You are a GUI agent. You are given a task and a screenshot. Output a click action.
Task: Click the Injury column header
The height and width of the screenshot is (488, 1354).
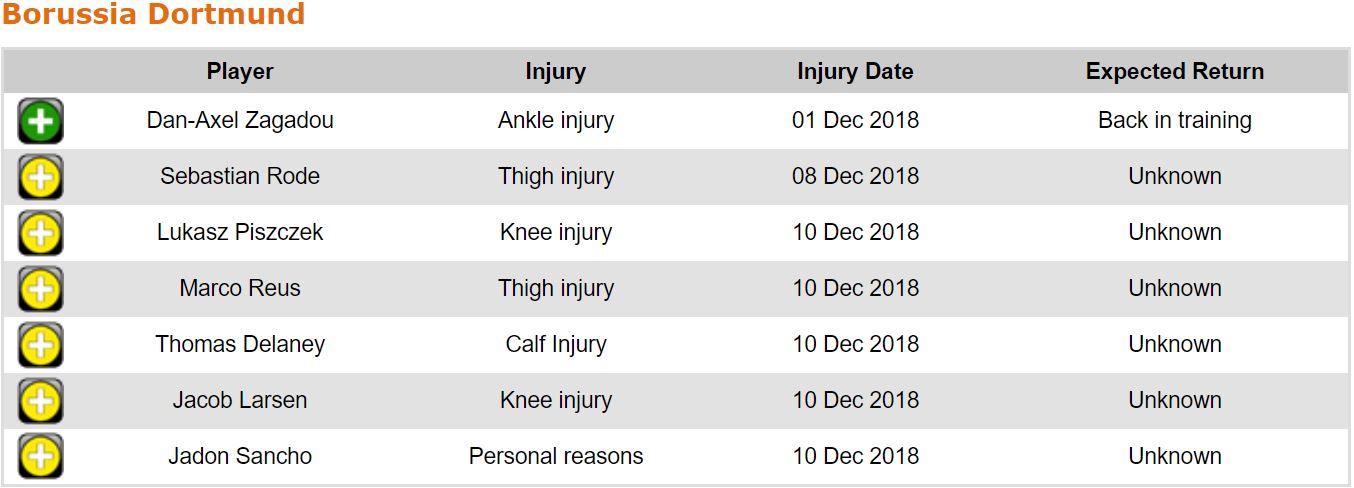point(555,72)
